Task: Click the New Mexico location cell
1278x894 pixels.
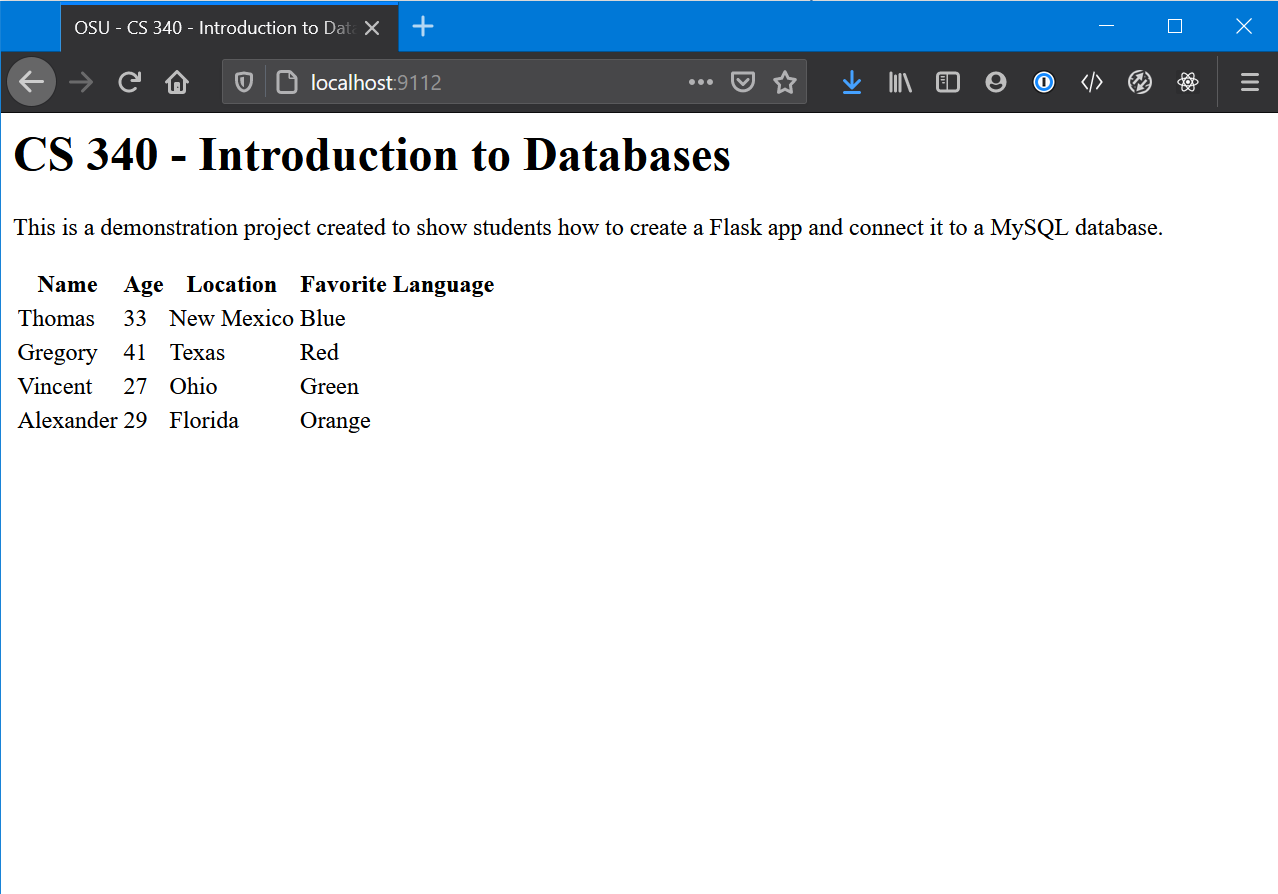Action: click(x=232, y=318)
